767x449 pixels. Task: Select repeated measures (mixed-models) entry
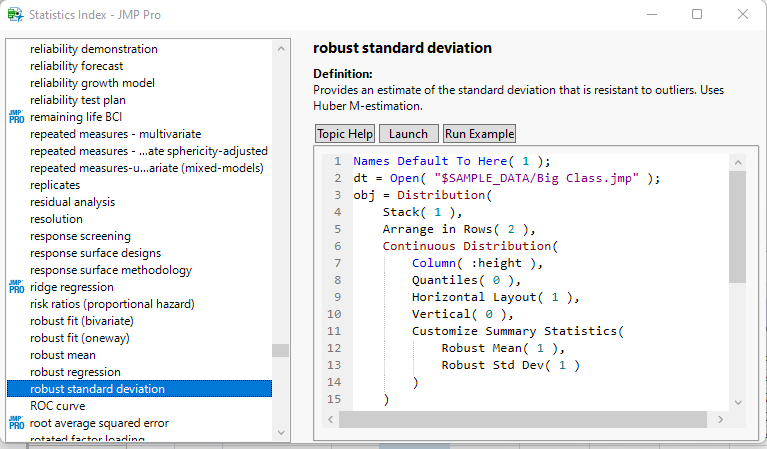(x=147, y=168)
